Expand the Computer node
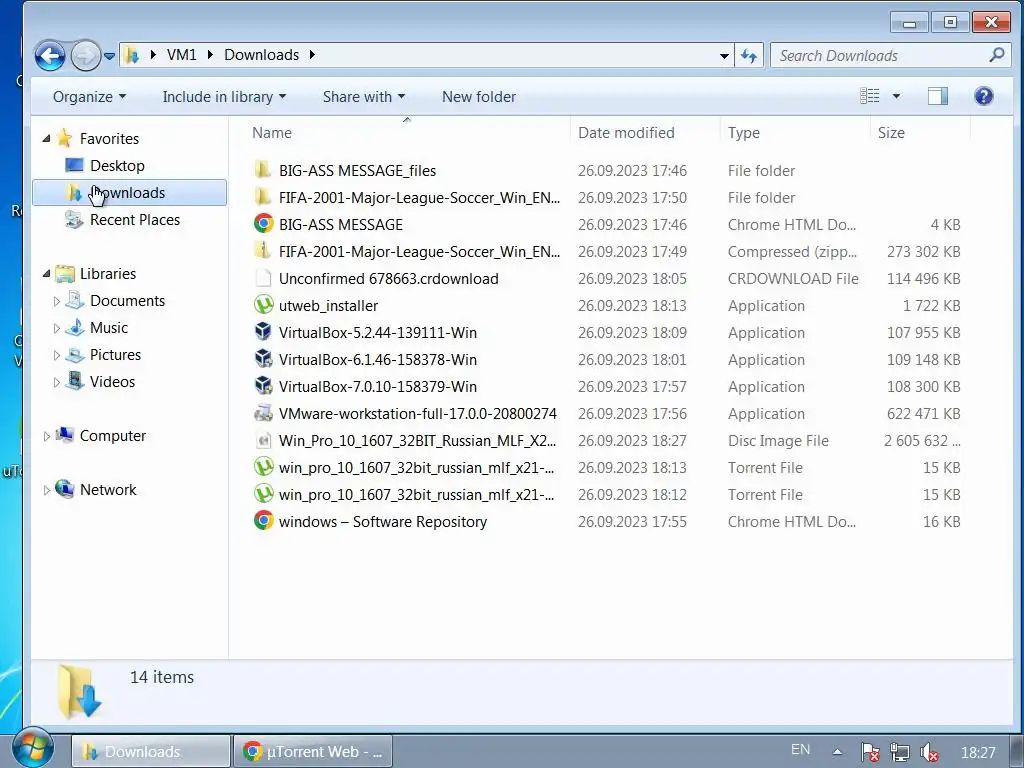This screenshot has height=768, width=1024. (46, 436)
